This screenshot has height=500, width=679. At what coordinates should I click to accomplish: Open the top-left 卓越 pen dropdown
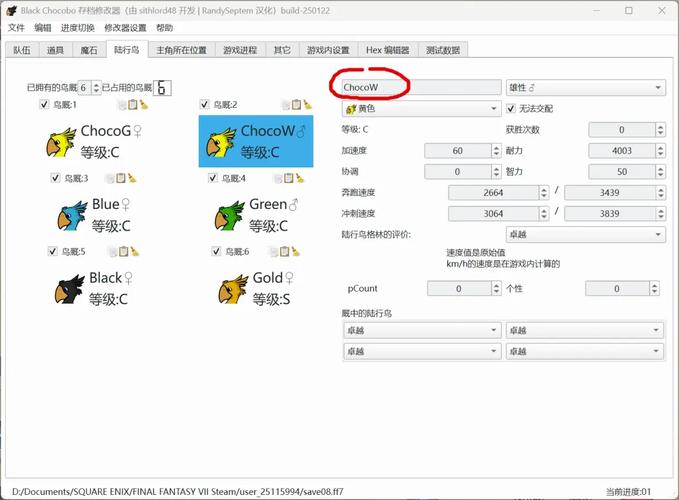pos(421,330)
